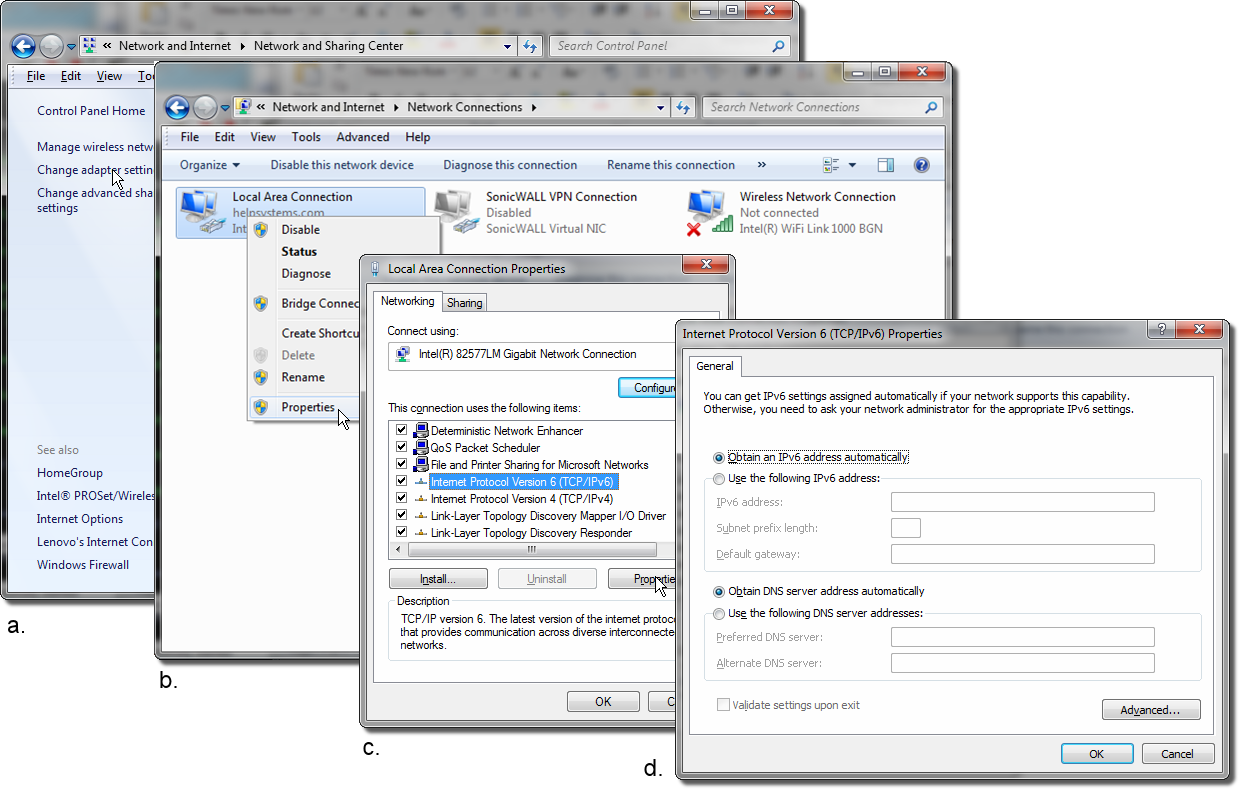
Task: Click the search magnifier in Search Control Panel
Action: point(779,46)
